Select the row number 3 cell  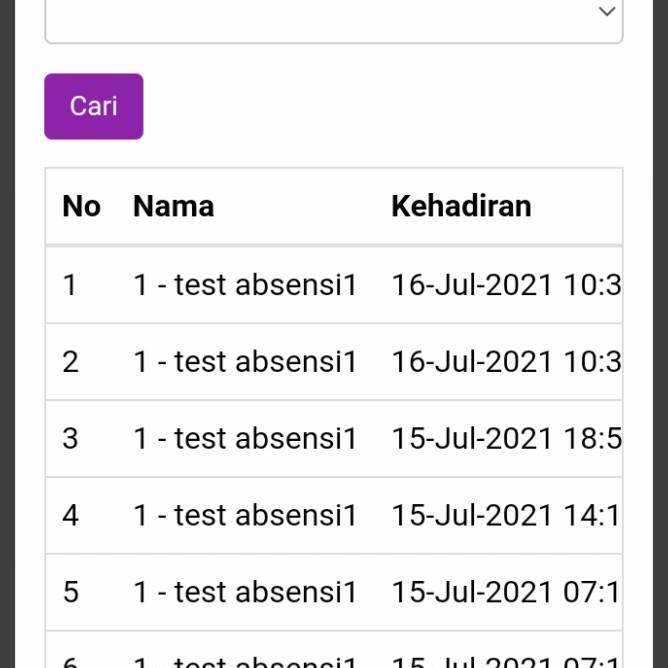(70, 438)
